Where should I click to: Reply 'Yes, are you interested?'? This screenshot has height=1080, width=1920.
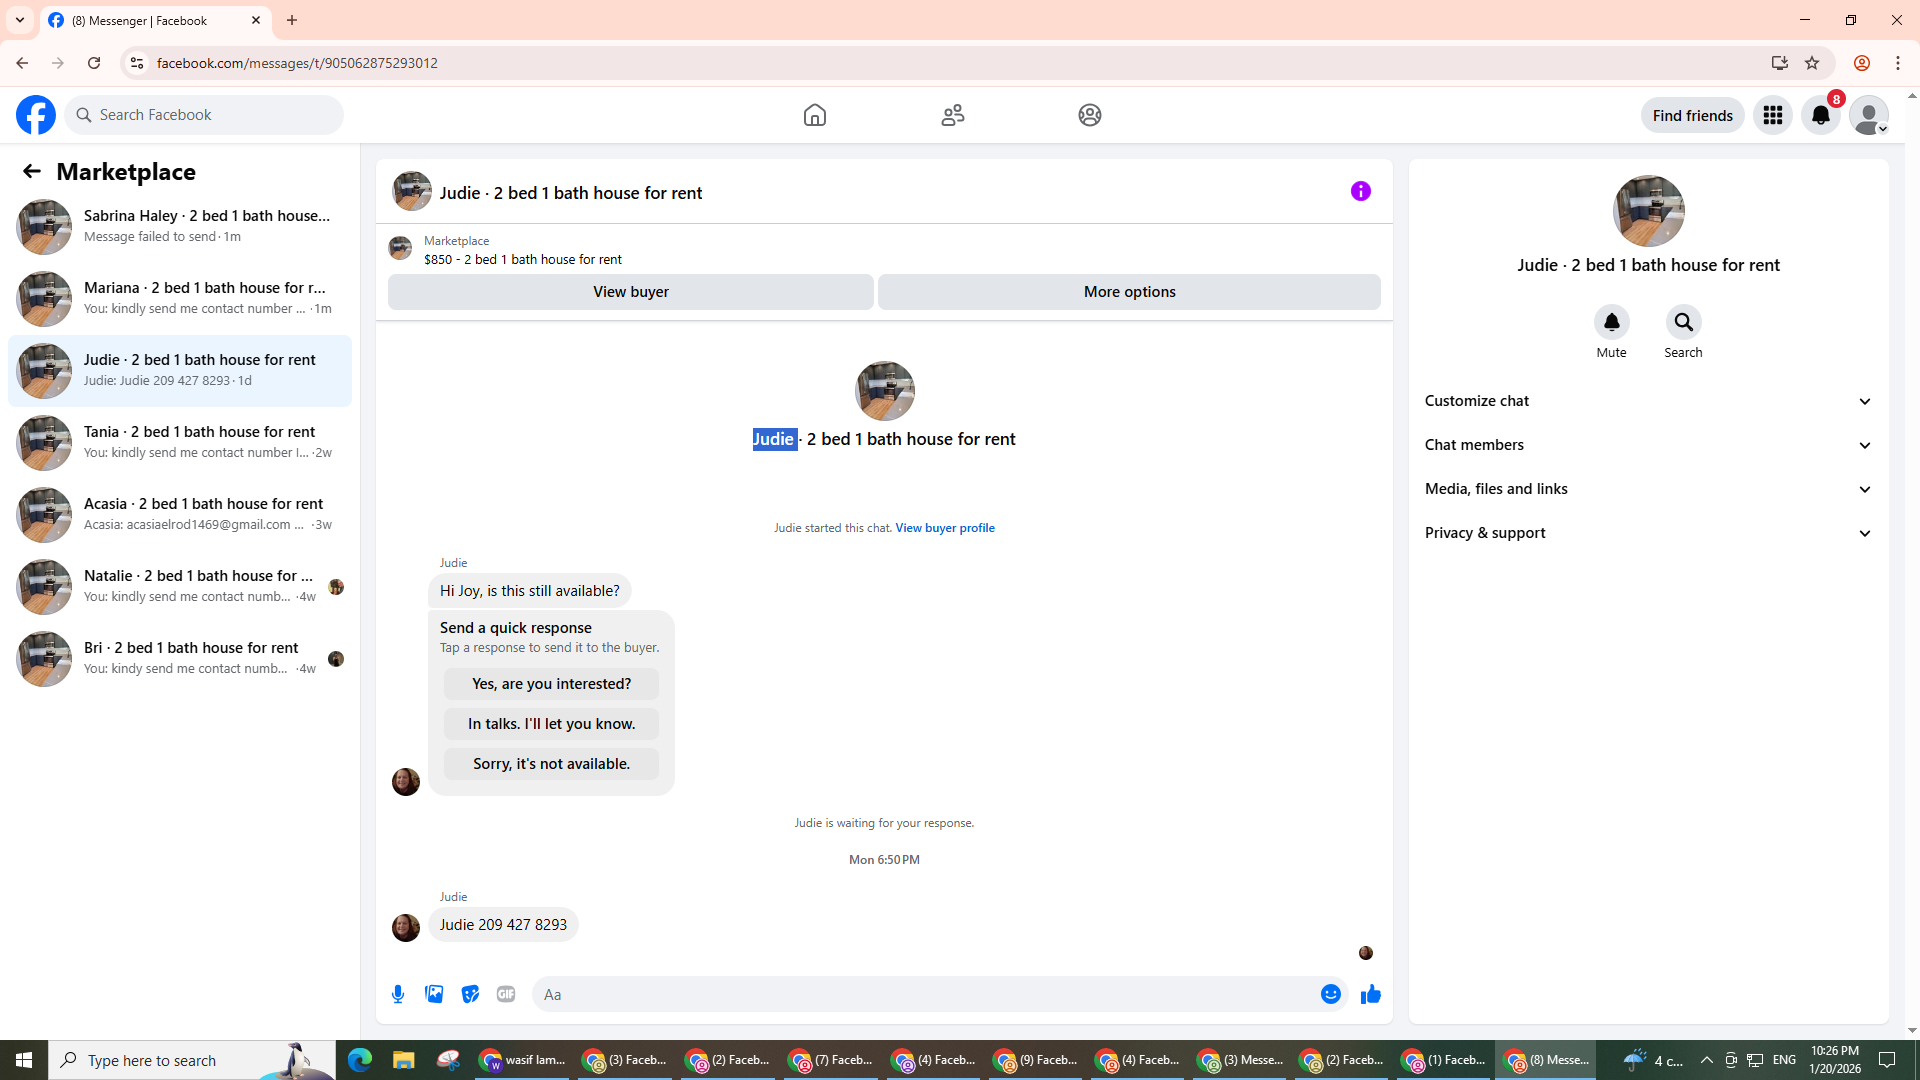[x=552, y=684]
